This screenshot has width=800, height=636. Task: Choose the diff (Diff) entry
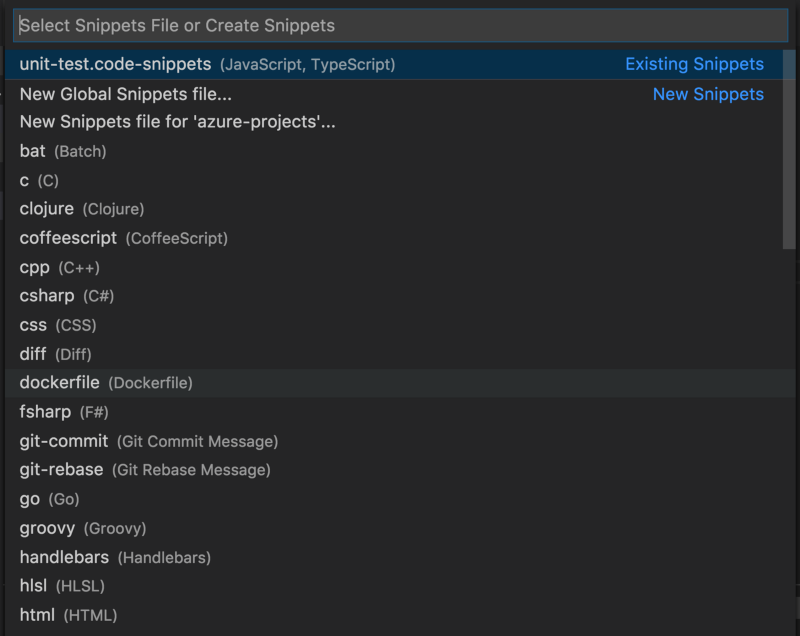point(55,355)
